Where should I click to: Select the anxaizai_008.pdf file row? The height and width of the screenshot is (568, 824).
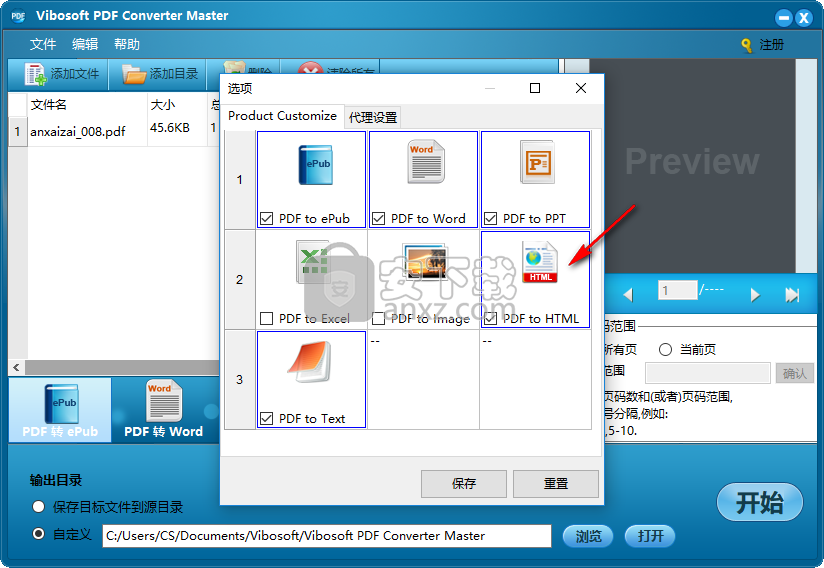[114, 131]
